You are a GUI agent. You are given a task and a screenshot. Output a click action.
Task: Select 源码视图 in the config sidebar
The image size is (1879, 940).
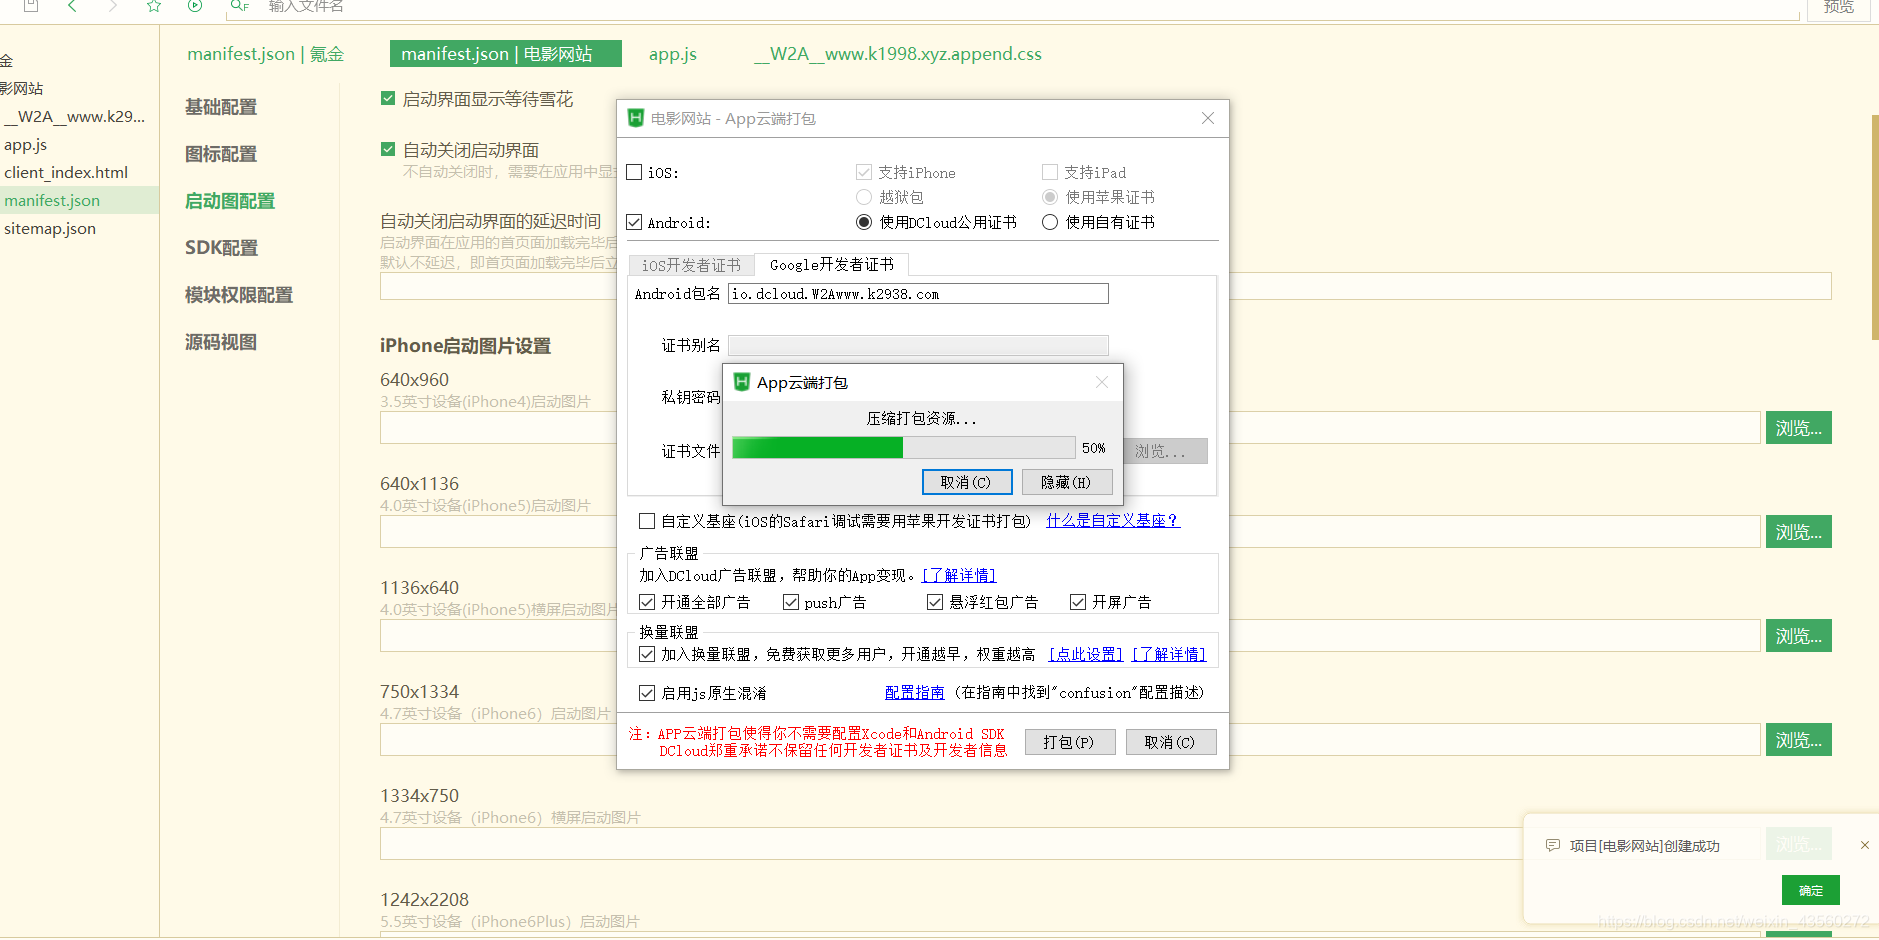pos(220,341)
